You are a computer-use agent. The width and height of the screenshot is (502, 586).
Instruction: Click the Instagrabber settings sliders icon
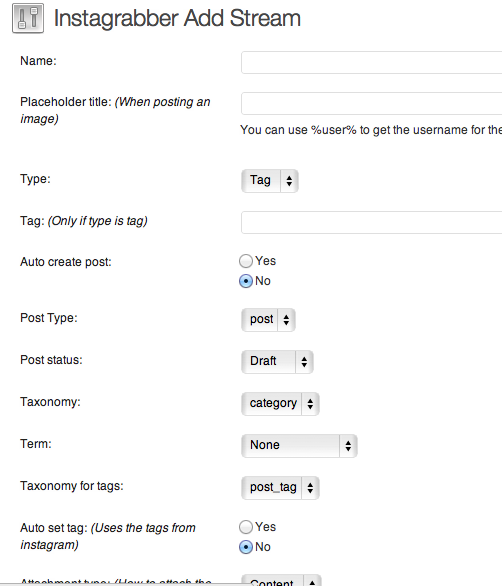coord(28,18)
